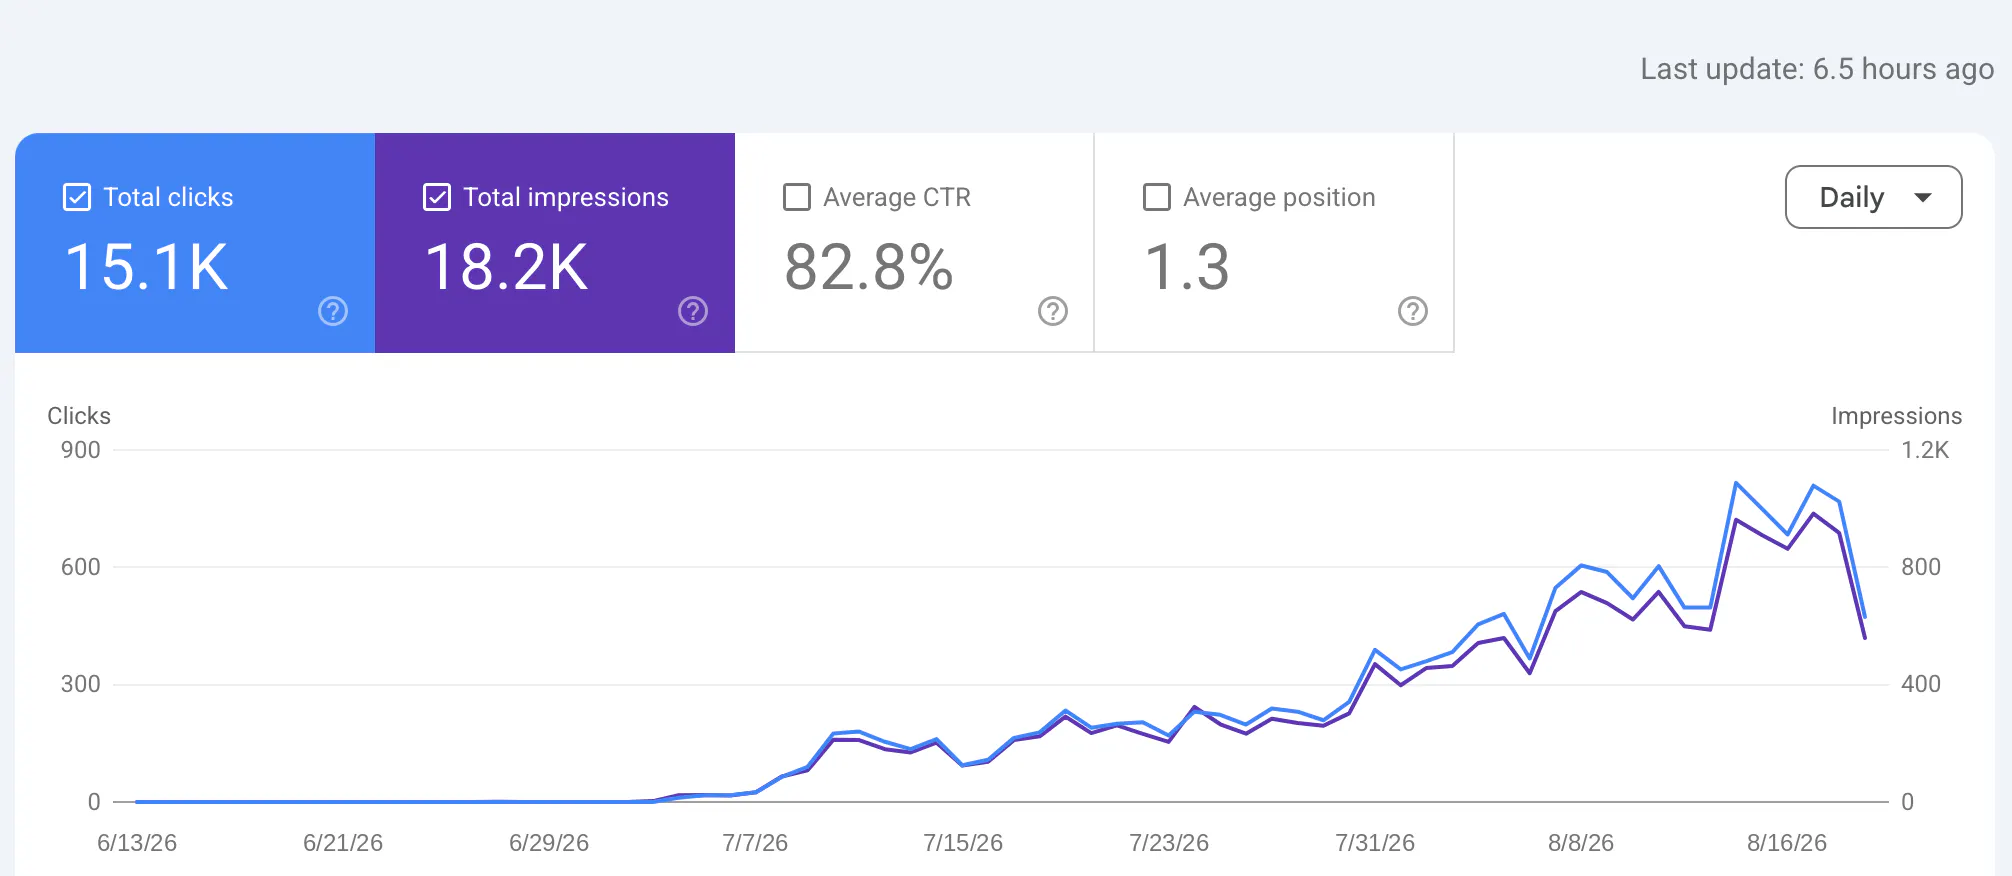Click the Average position label

tap(1279, 197)
